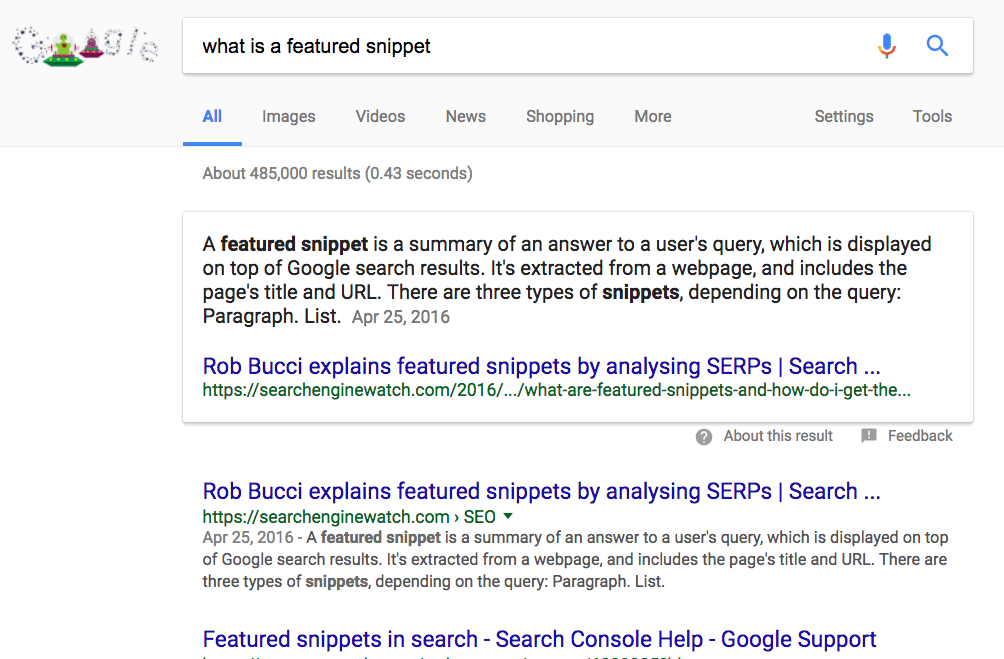Screen dimensions: 1004x659
Task: Click the About this result question icon
Action: [x=704, y=437]
